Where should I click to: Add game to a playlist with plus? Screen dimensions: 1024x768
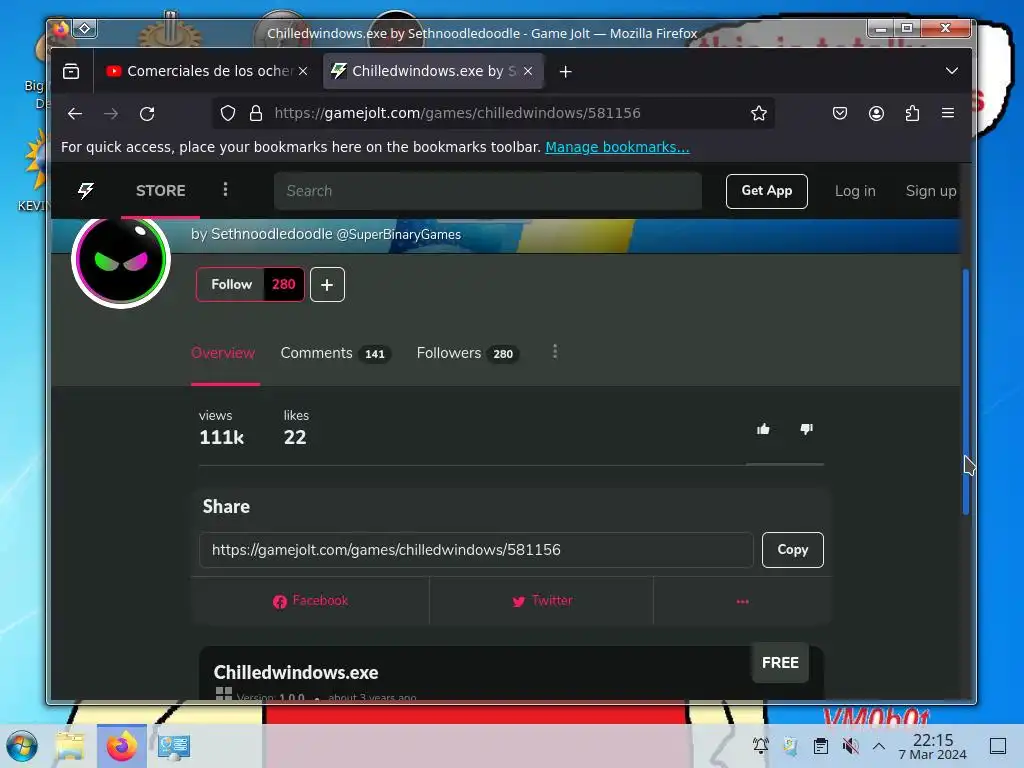point(327,285)
